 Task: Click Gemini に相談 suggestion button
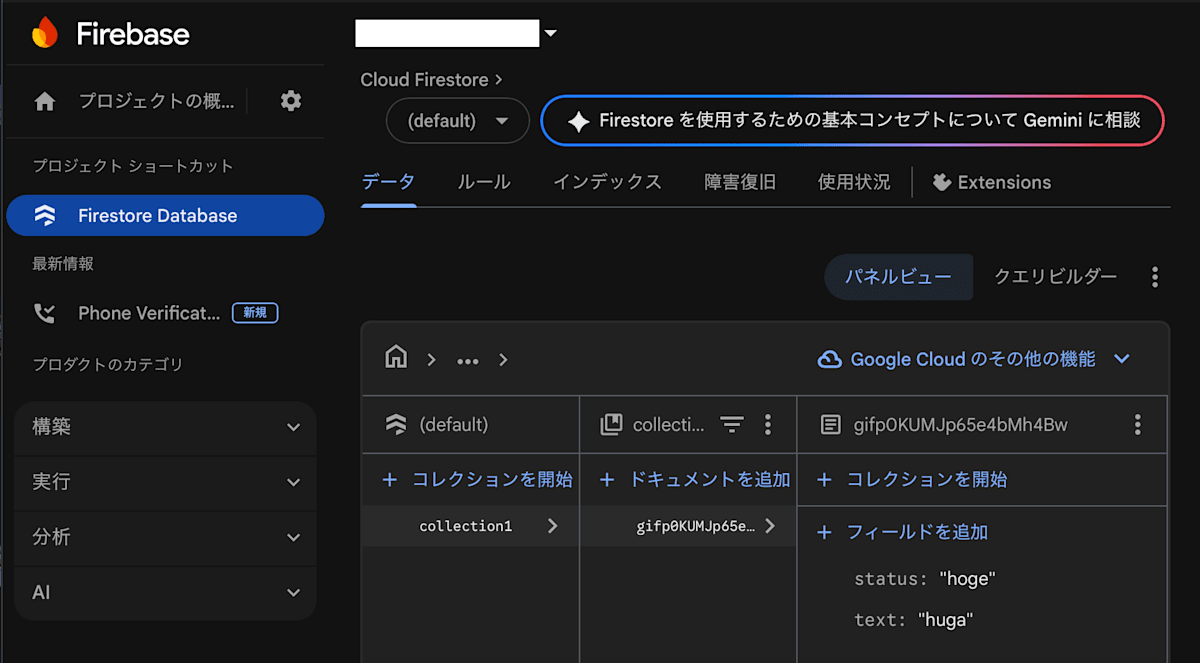[x=853, y=121]
